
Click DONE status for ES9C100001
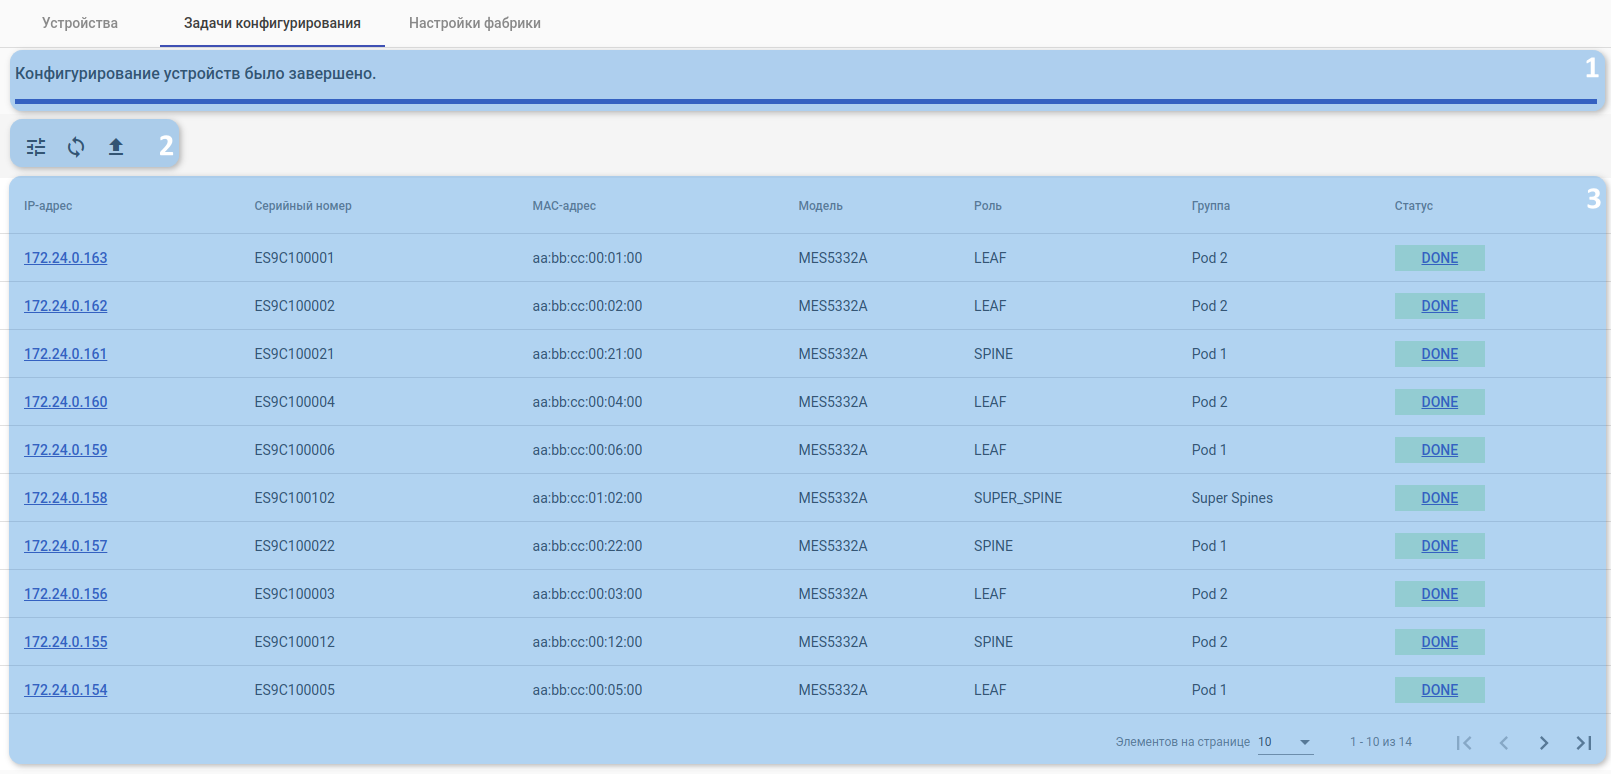(1440, 258)
